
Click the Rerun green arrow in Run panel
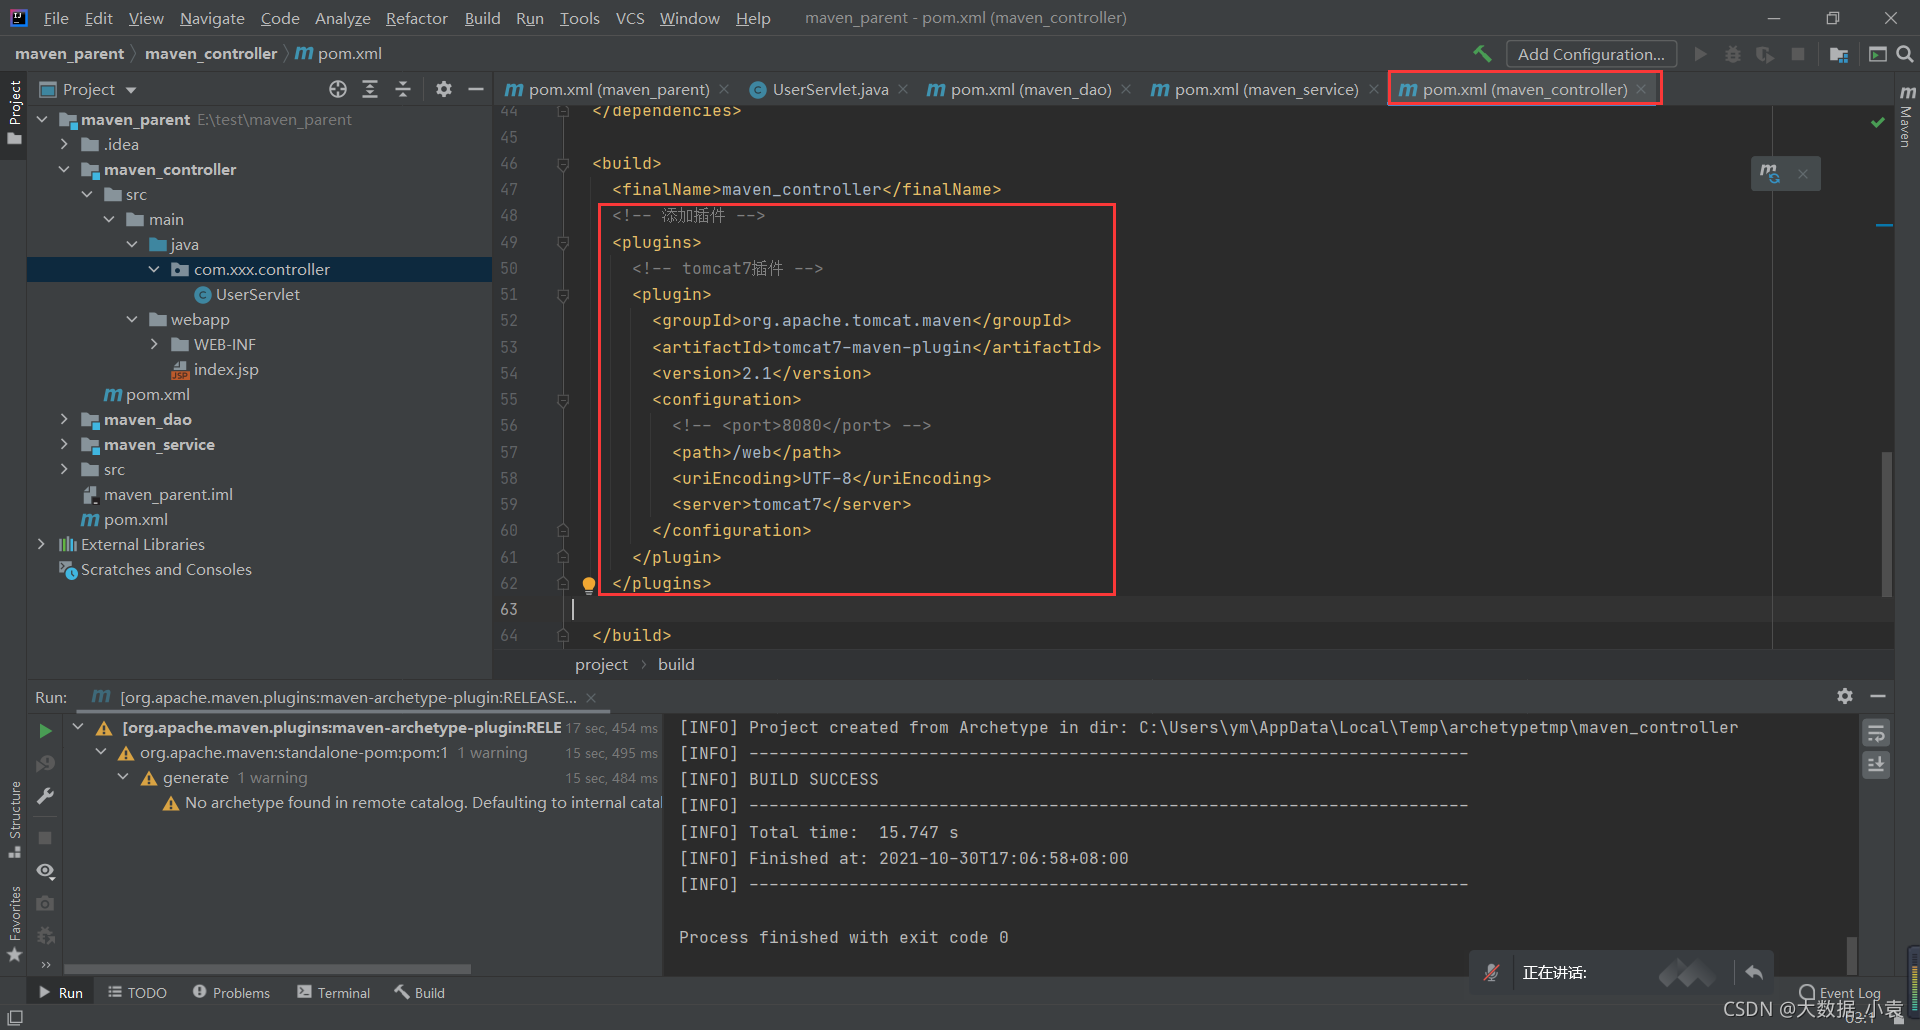tap(45, 731)
